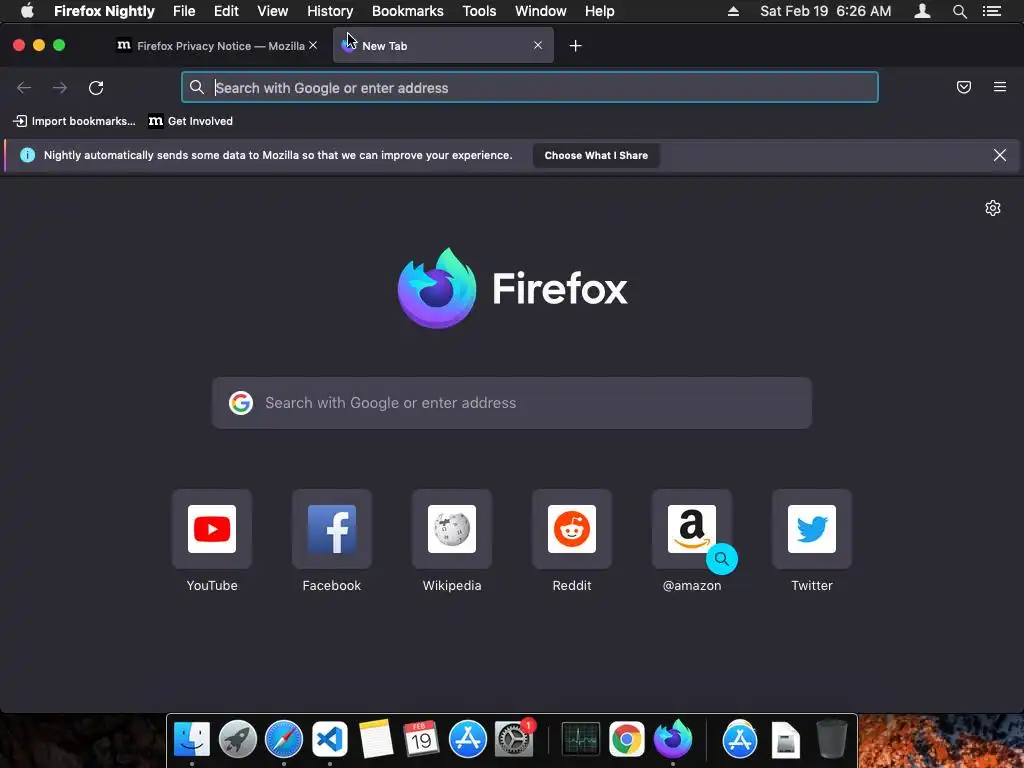Click the magnifier icon in address bar
Screen dimensions: 1024x768
197,87
